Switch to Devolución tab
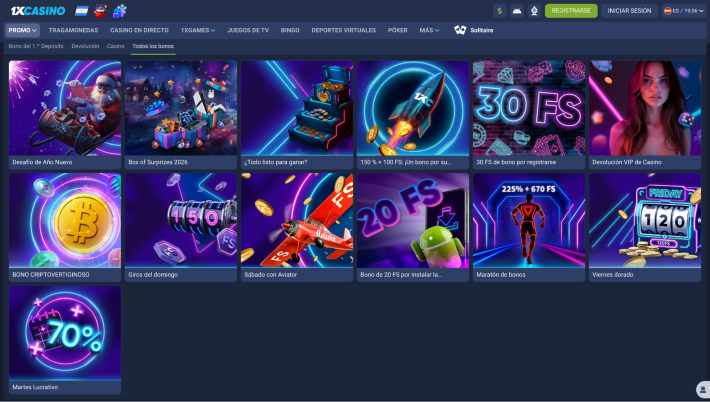Image resolution: width=710 pixels, height=402 pixels. 85,46
